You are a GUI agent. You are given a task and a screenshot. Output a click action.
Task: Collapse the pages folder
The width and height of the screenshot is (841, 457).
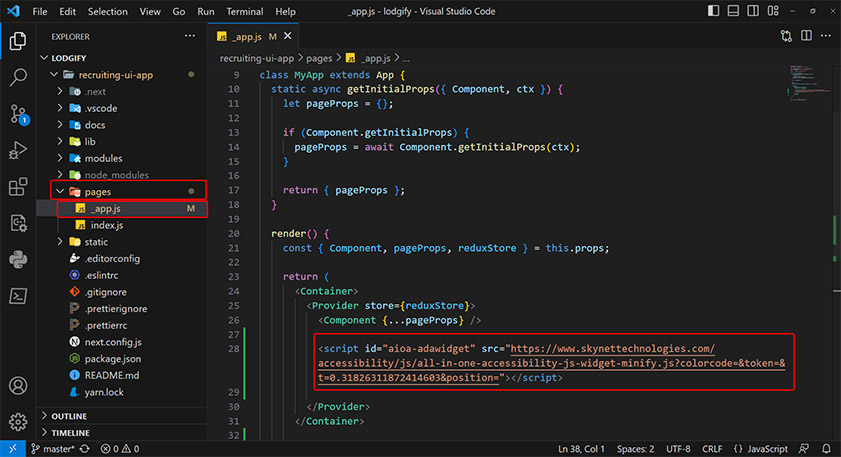[x=60, y=191]
